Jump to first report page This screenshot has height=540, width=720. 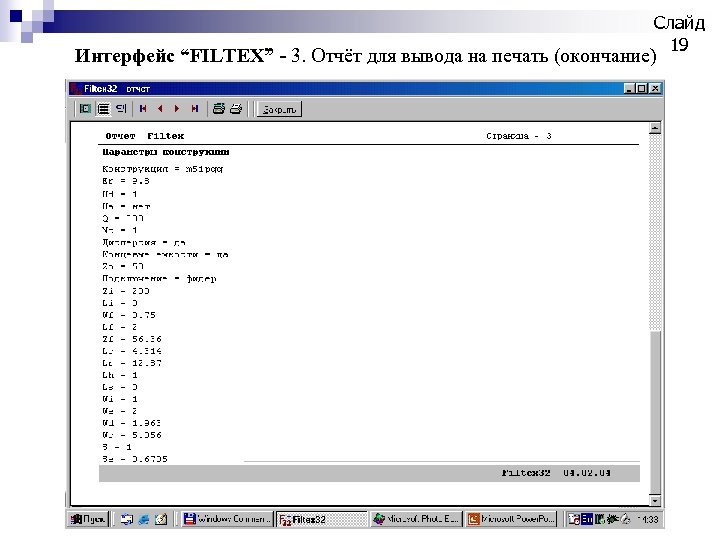(143, 109)
